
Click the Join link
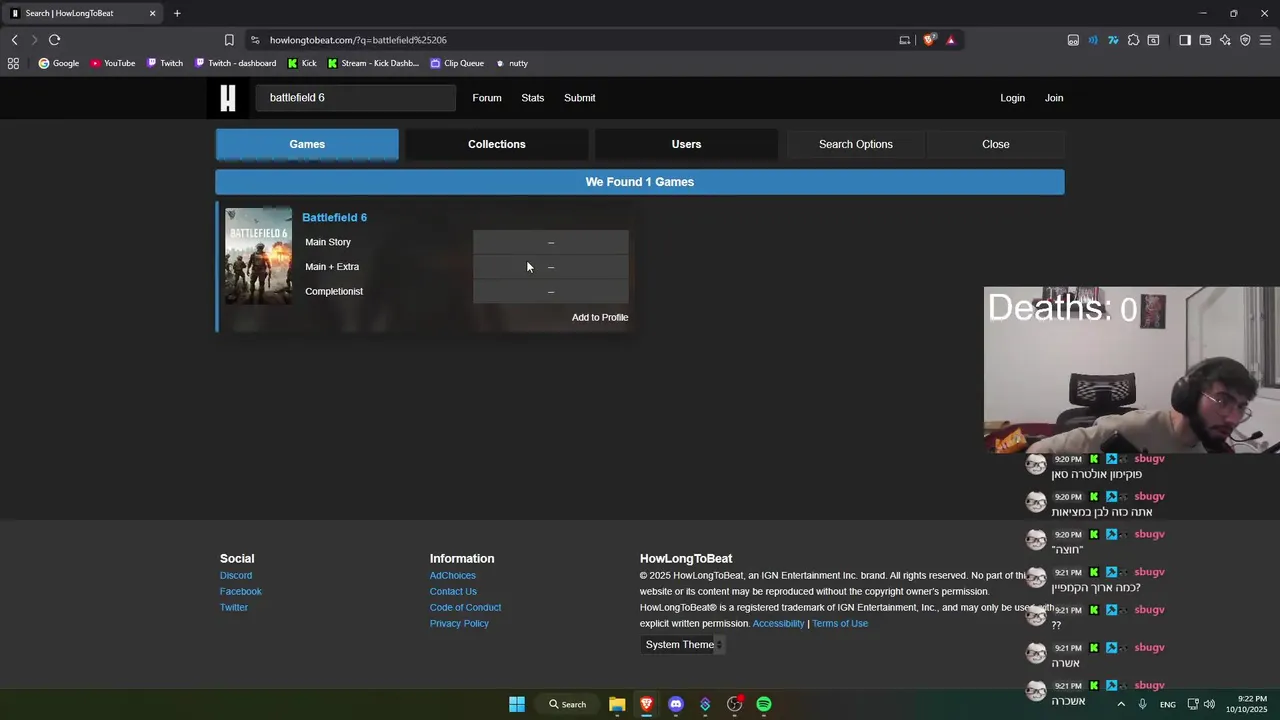(1054, 98)
